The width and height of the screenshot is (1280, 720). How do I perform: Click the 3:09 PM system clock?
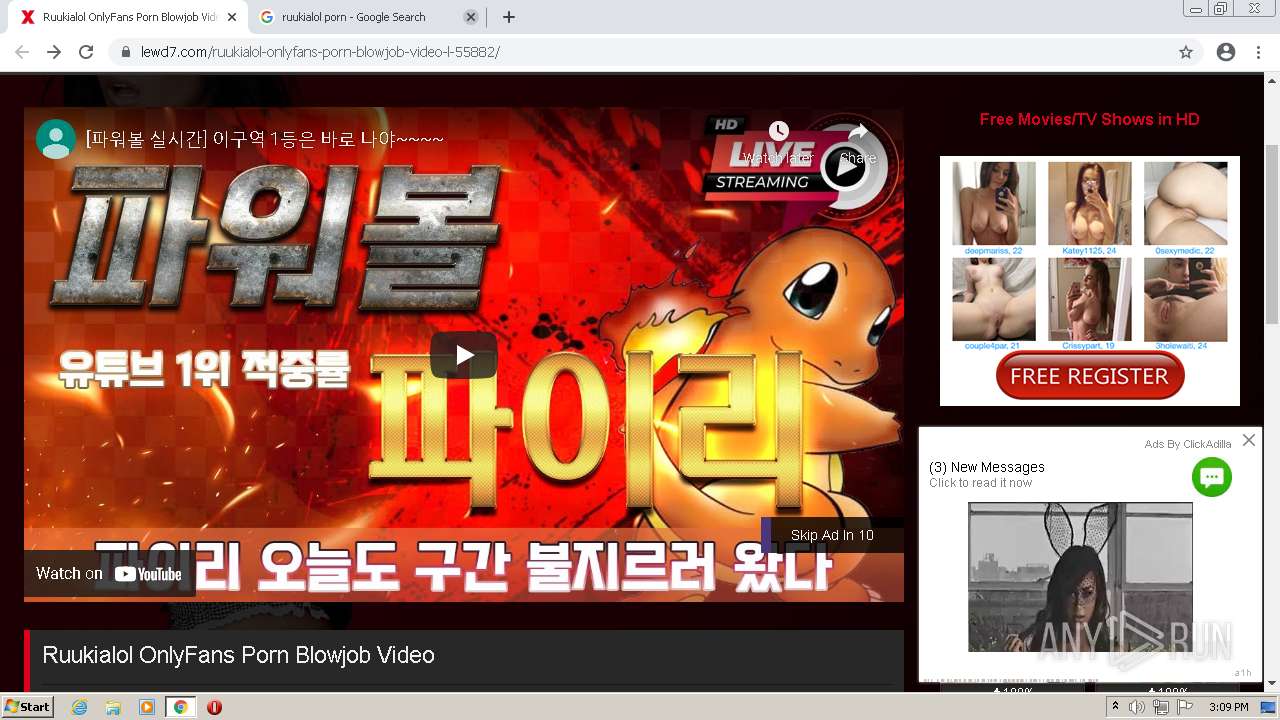click(1228, 707)
